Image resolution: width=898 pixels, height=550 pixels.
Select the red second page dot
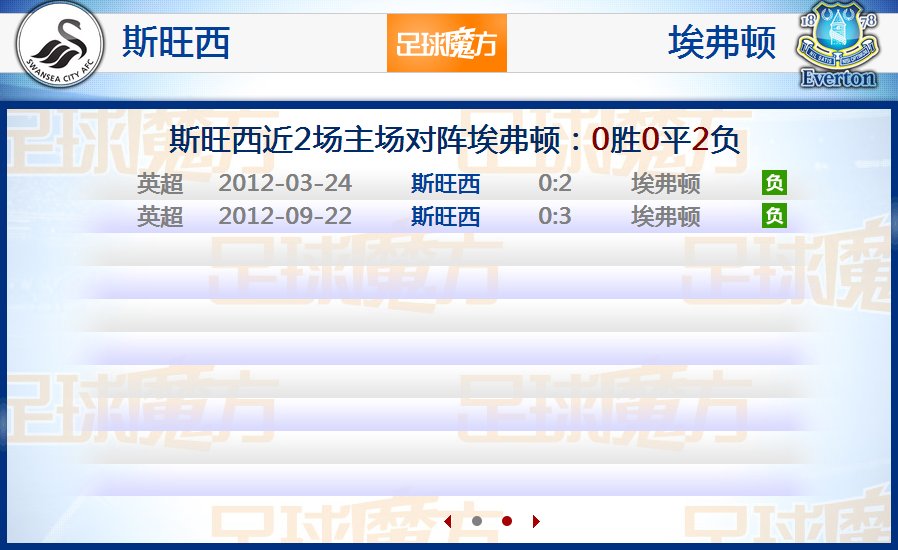pyautogui.click(x=507, y=521)
